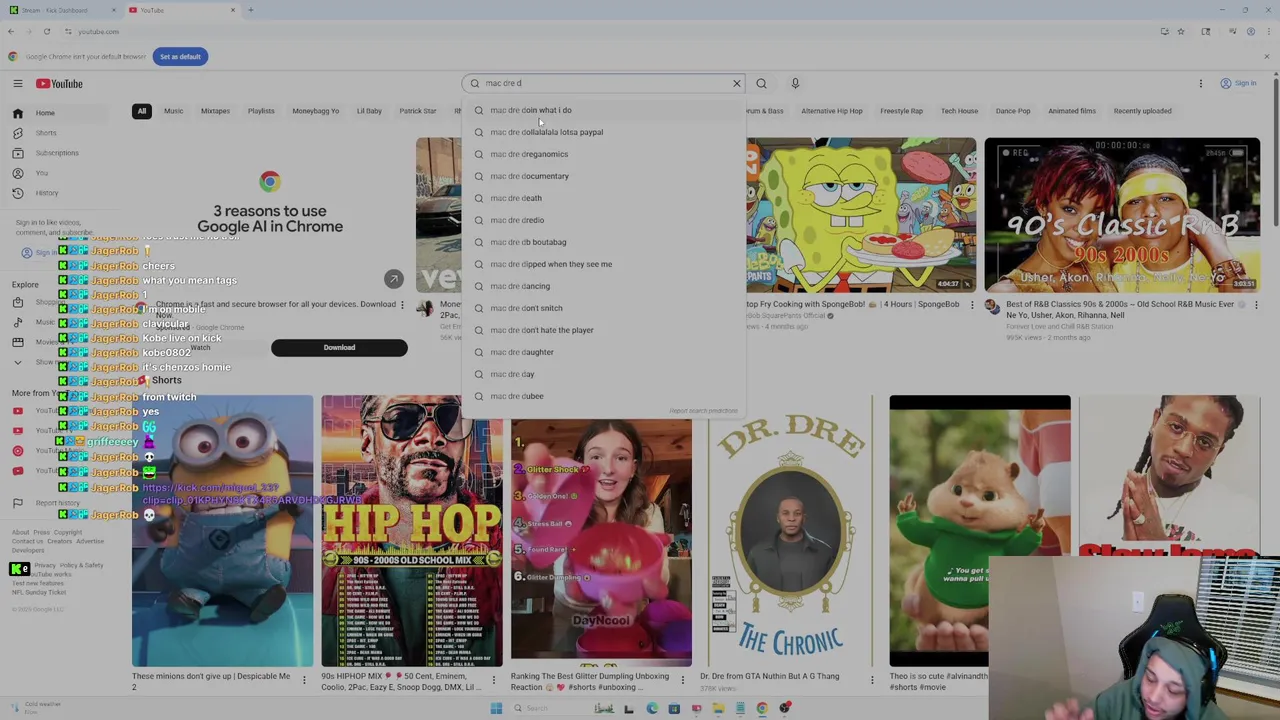1280x720 pixels.
Task: Select suggestion mac dre dancing
Action: point(605,286)
